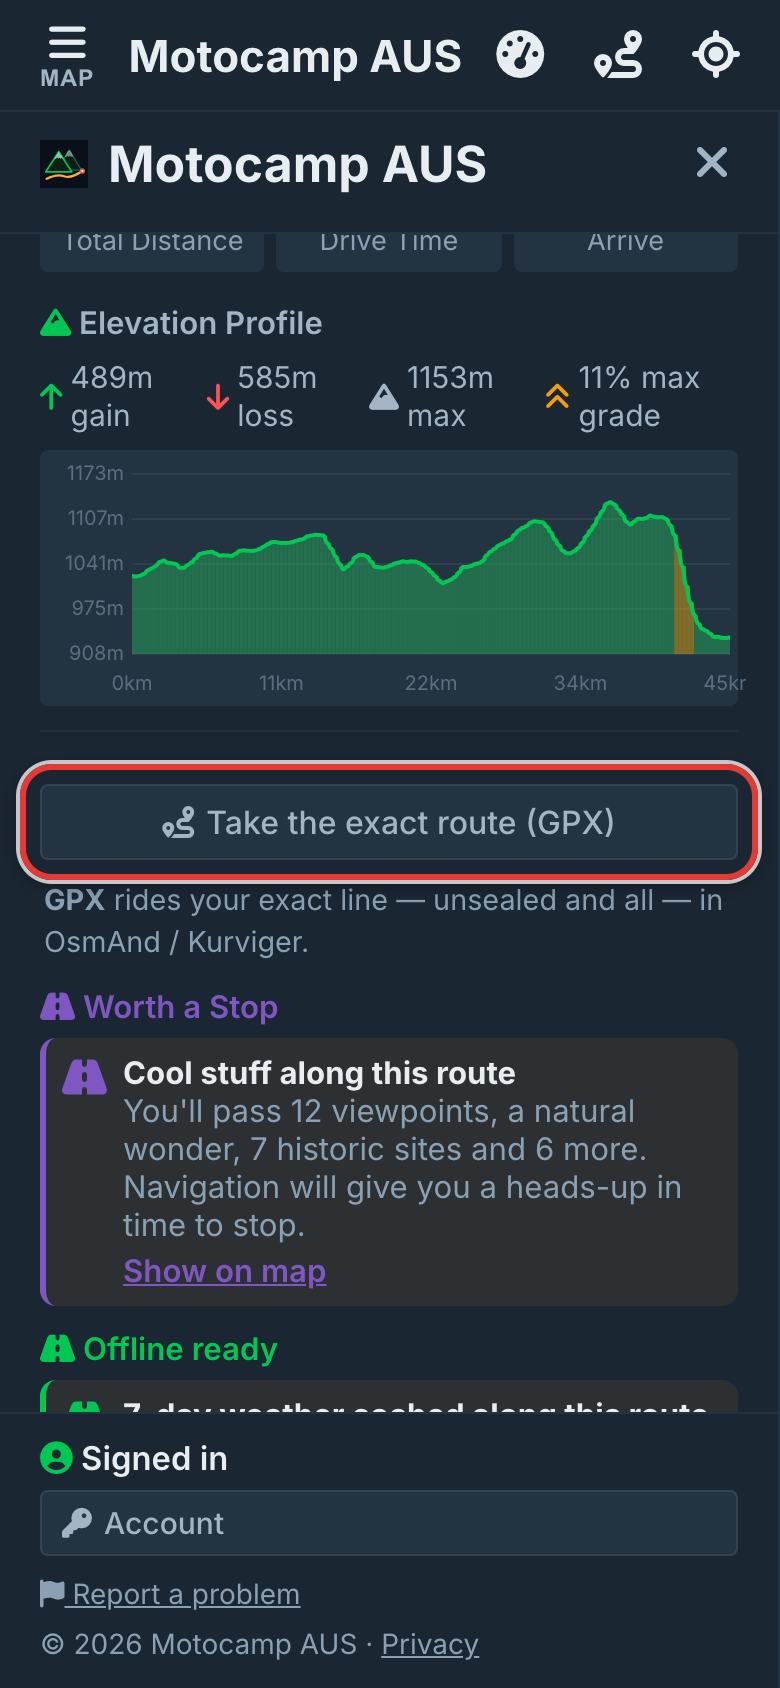
Task: Show cool stuff on map
Action: click(x=225, y=1271)
